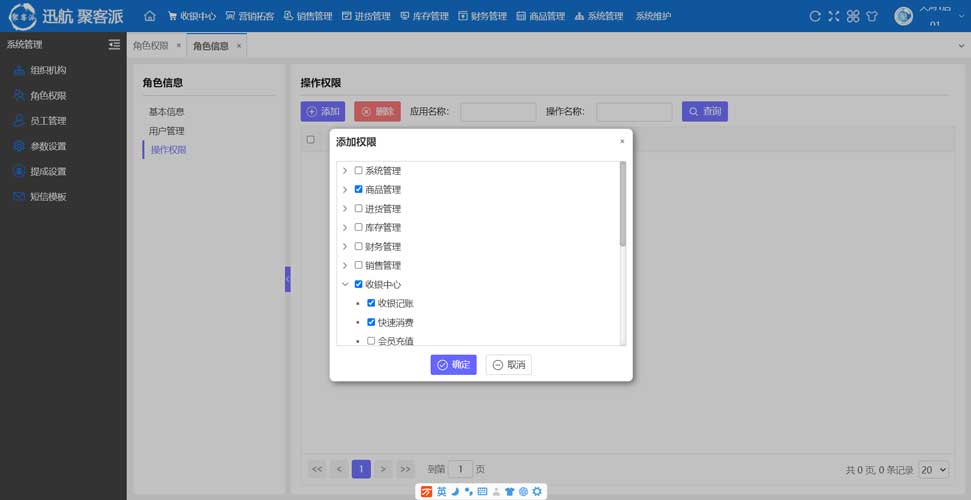Click the 查询 search button

(x=705, y=112)
